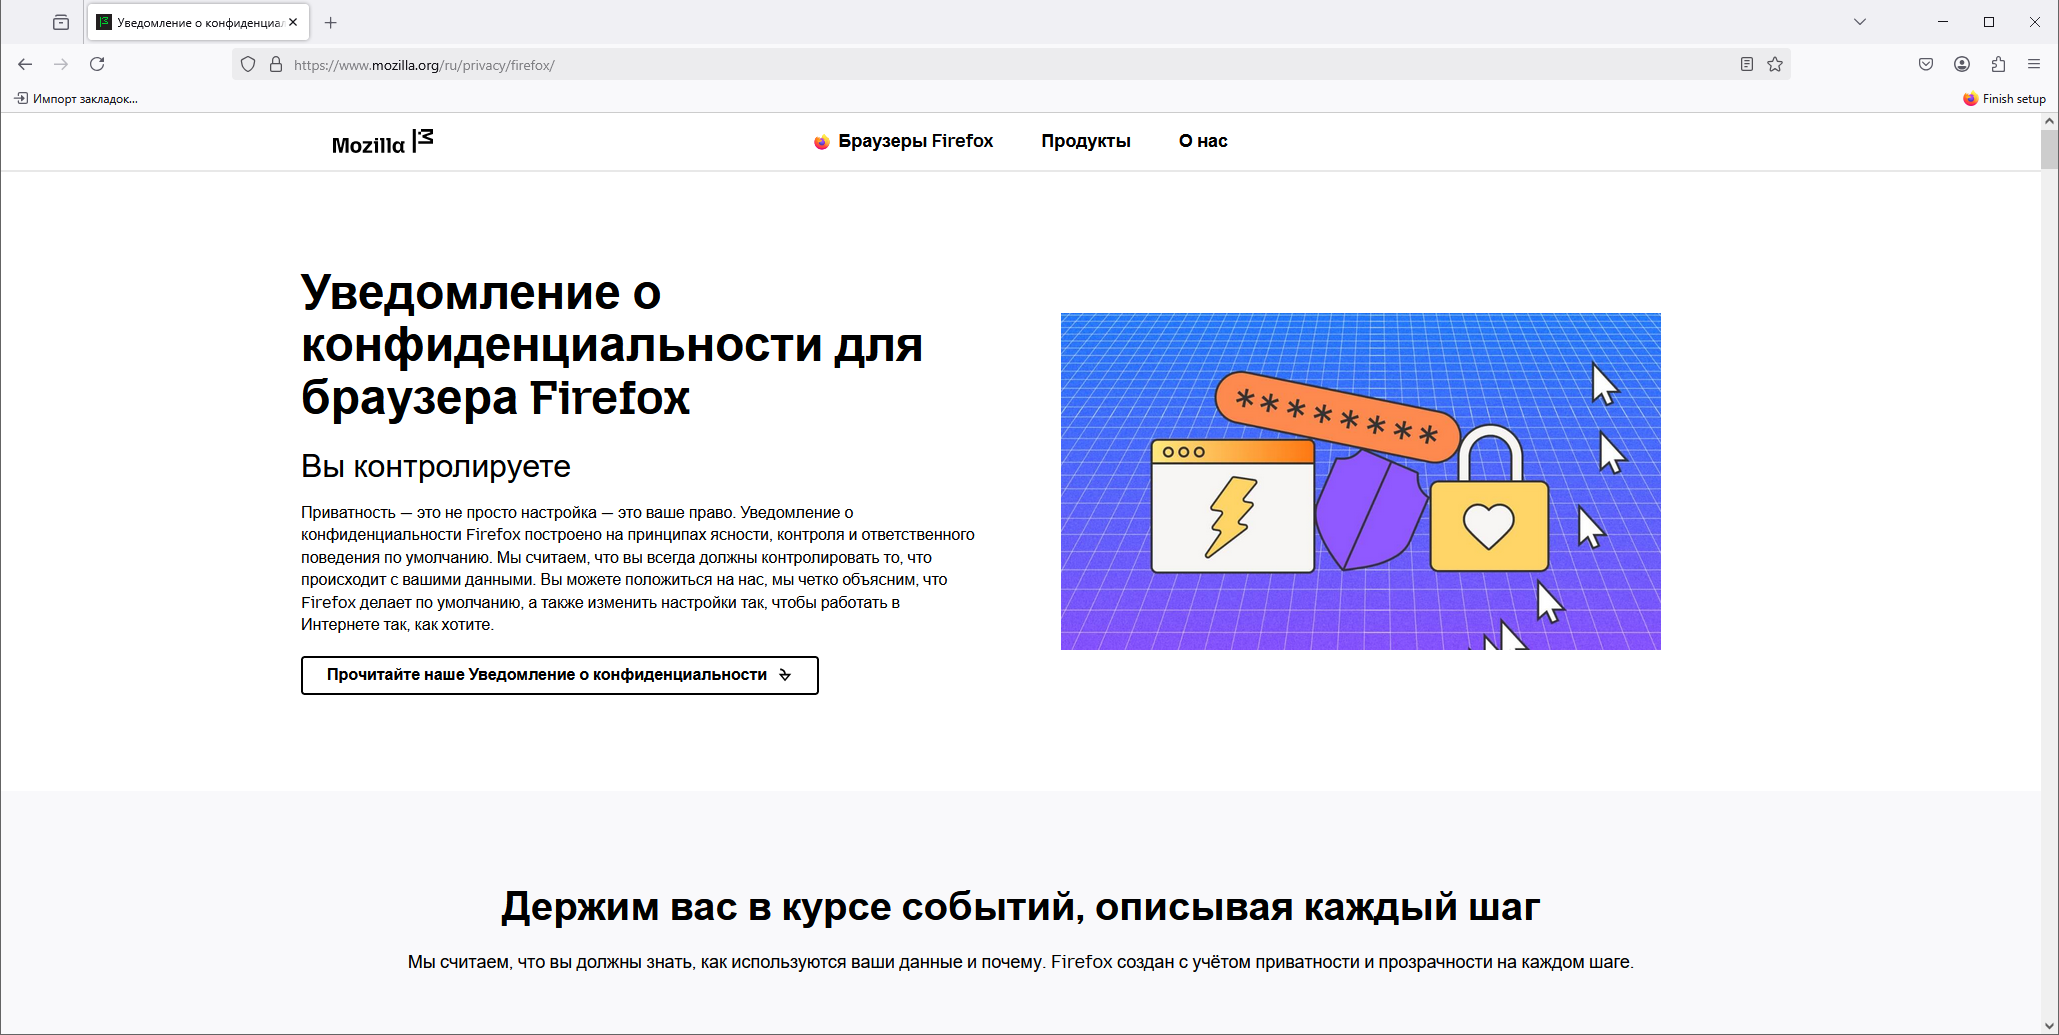The width and height of the screenshot is (2059, 1035).
Task: Click the Finish setup button
Action: tap(2004, 99)
